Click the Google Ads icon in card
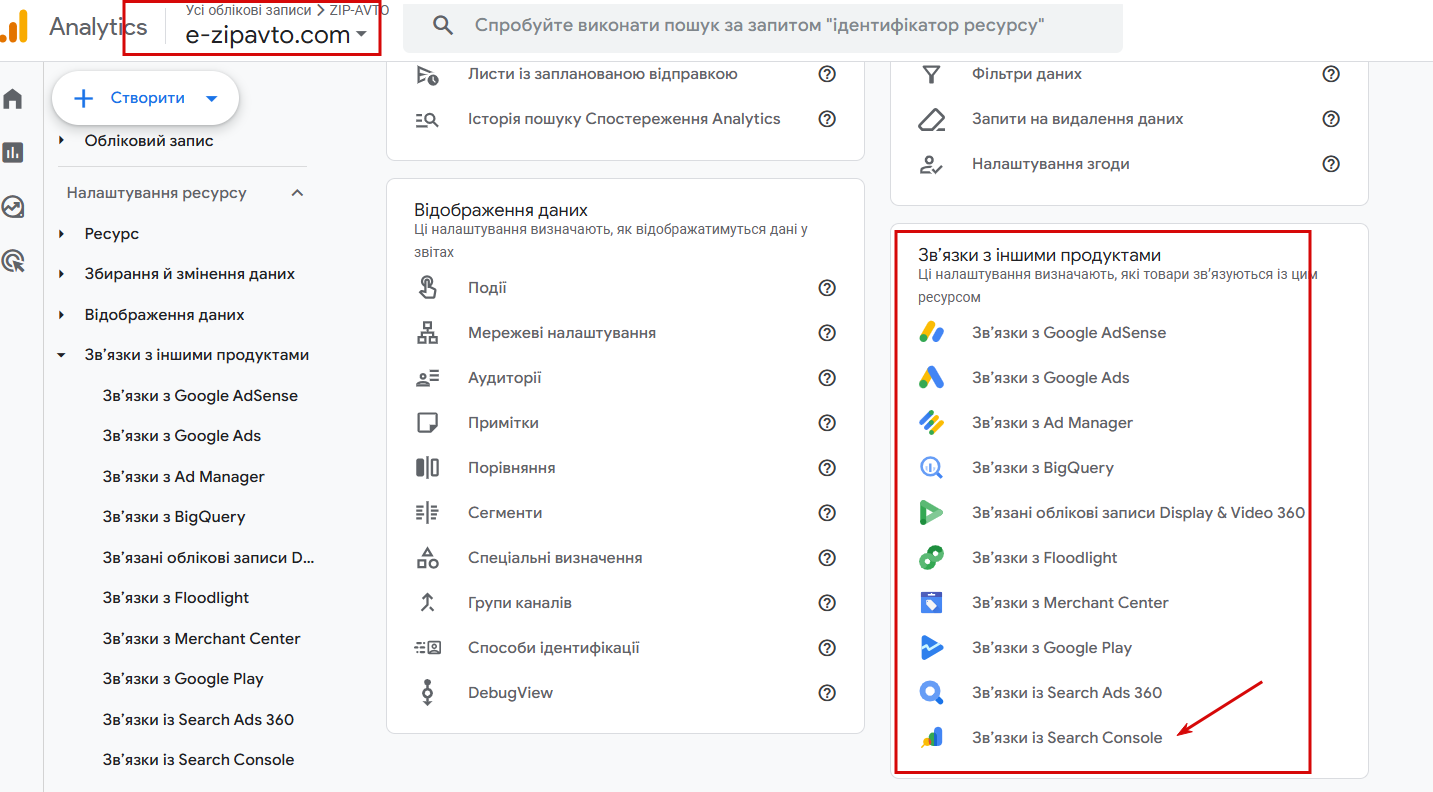Screen dimensions: 1433x792 click(x=931, y=378)
